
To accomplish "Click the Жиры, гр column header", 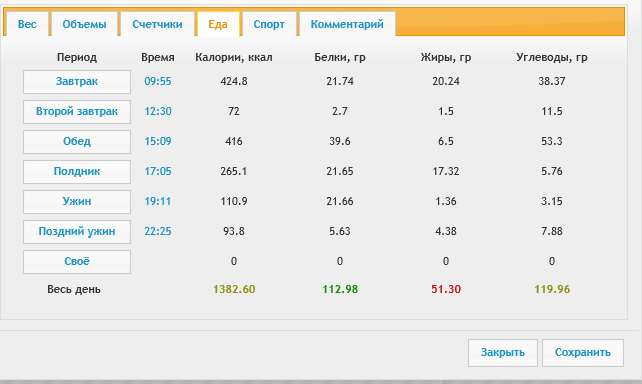I will coord(446,57).
